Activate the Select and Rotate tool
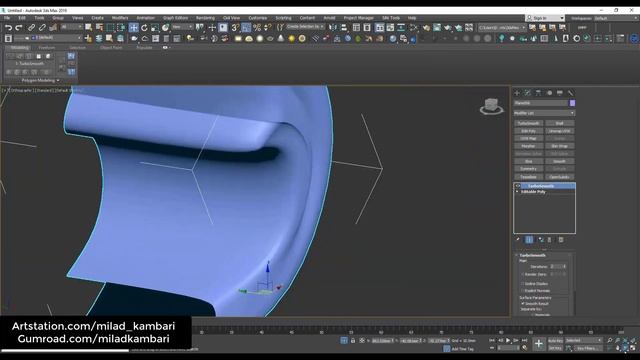Image resolution: width=640 pixels, height=360 pixels. tap(144, 28)
